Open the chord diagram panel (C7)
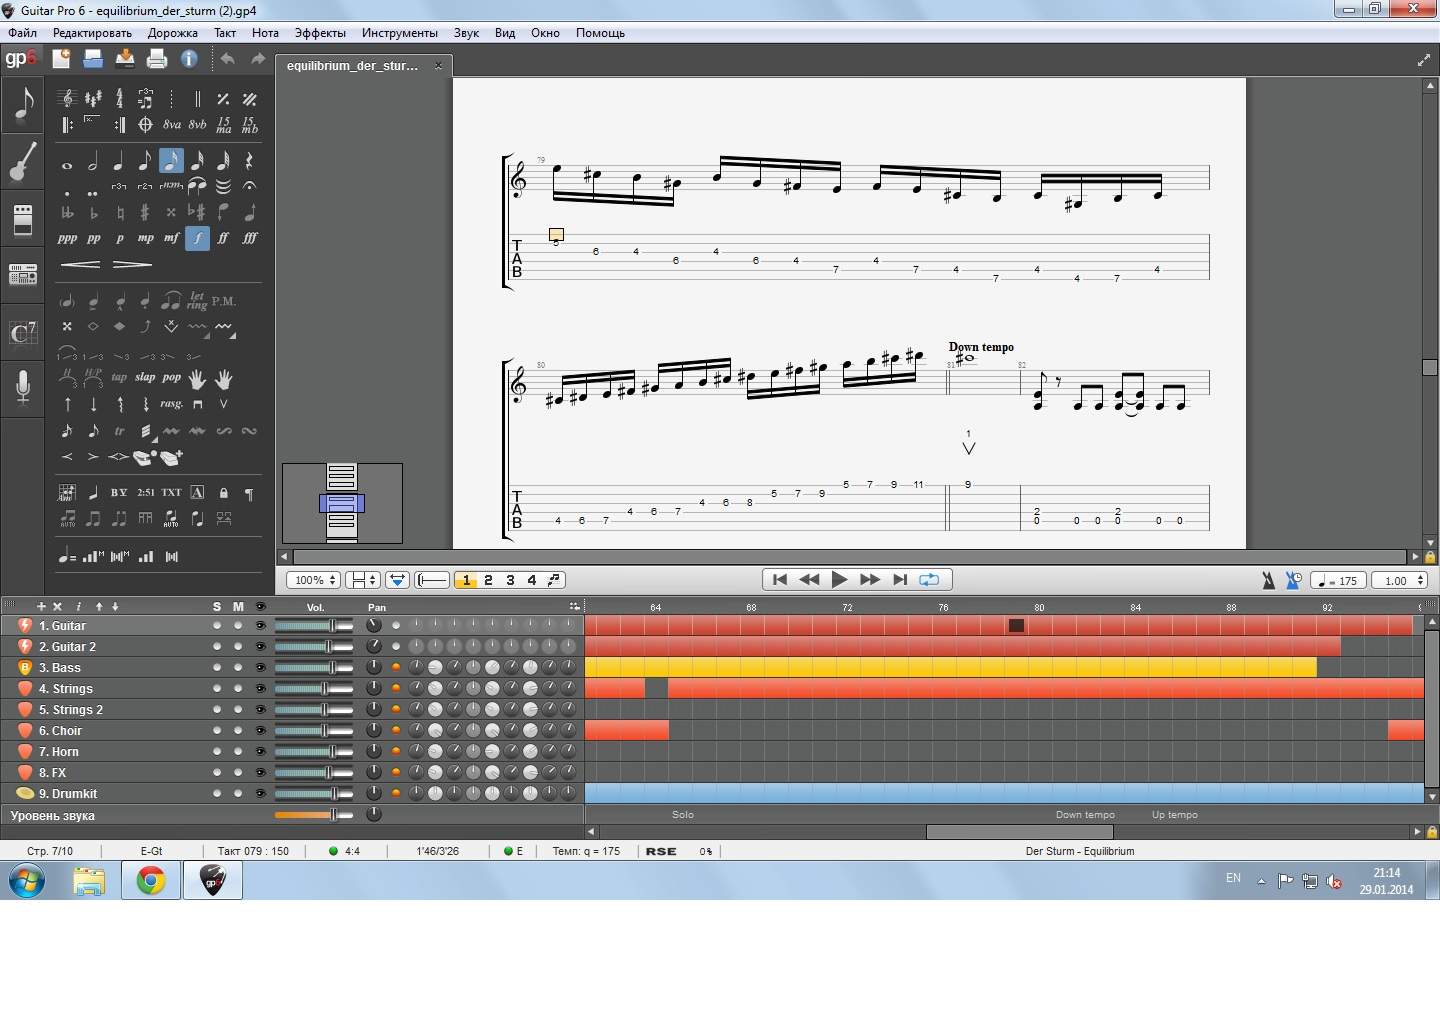Screen dimensions: 1440x1034 (22, 332)
